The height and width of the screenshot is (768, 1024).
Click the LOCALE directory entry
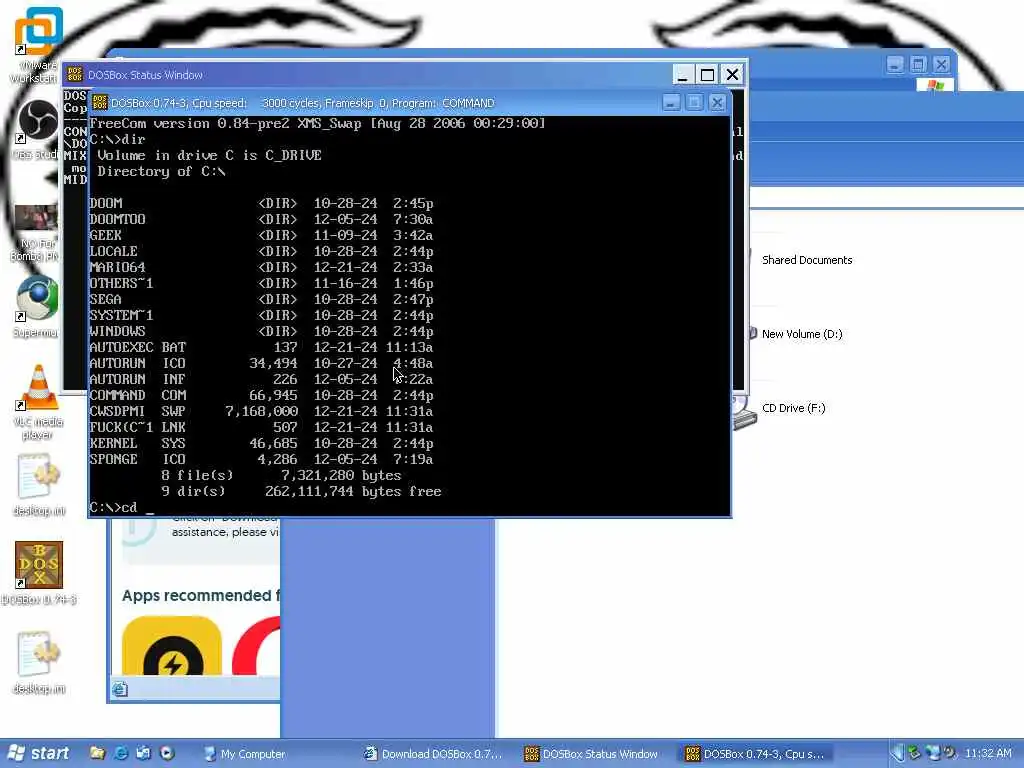click(x=261, y=251)
